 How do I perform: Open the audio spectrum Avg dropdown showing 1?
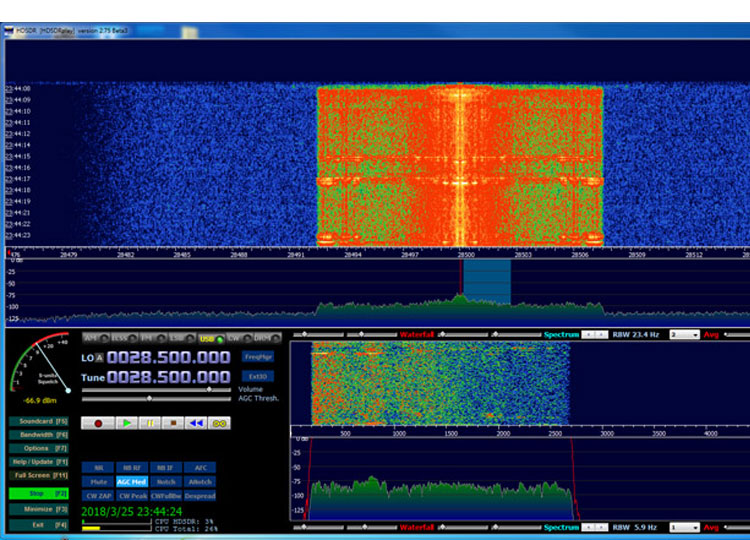point(684,528)
